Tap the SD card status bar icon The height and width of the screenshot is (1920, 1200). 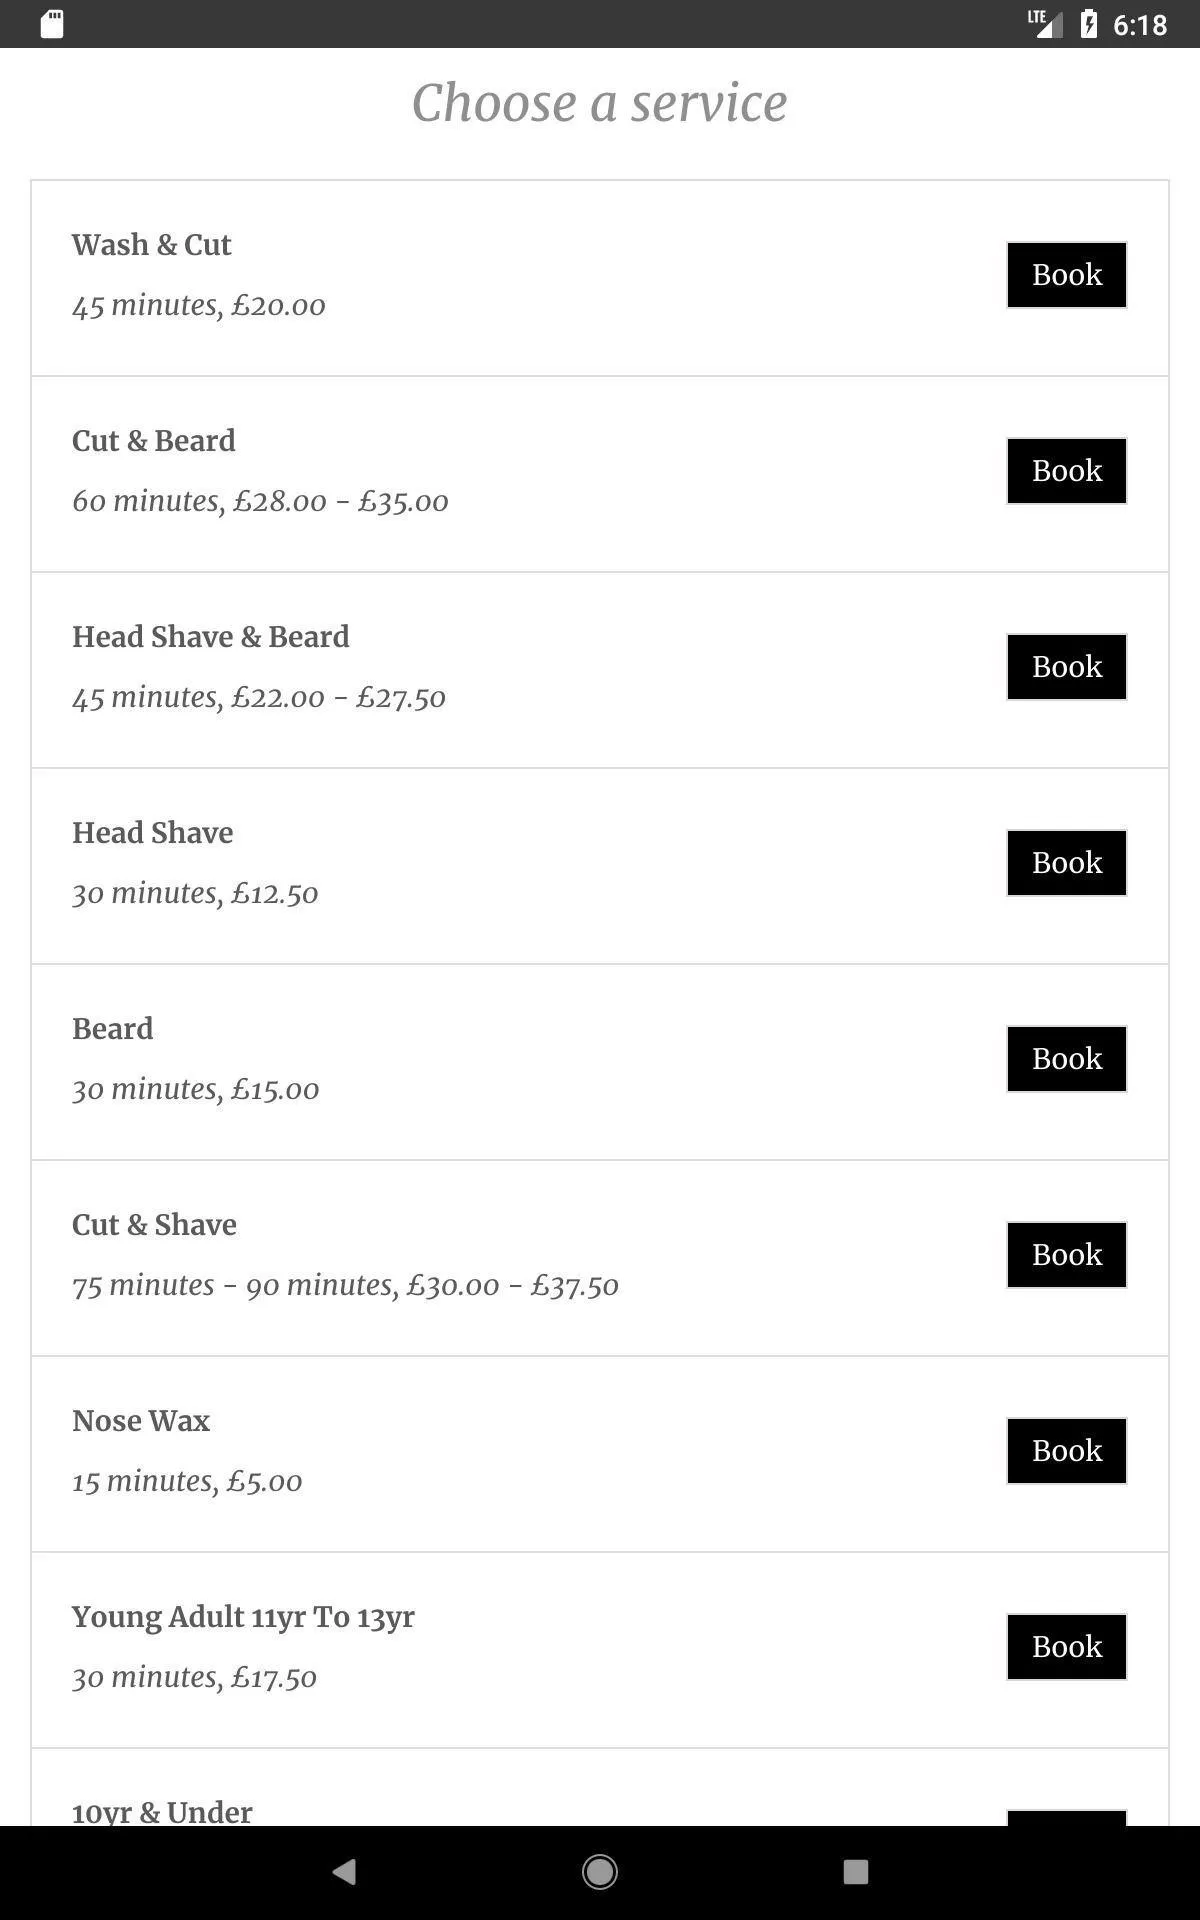pos(52,24)
